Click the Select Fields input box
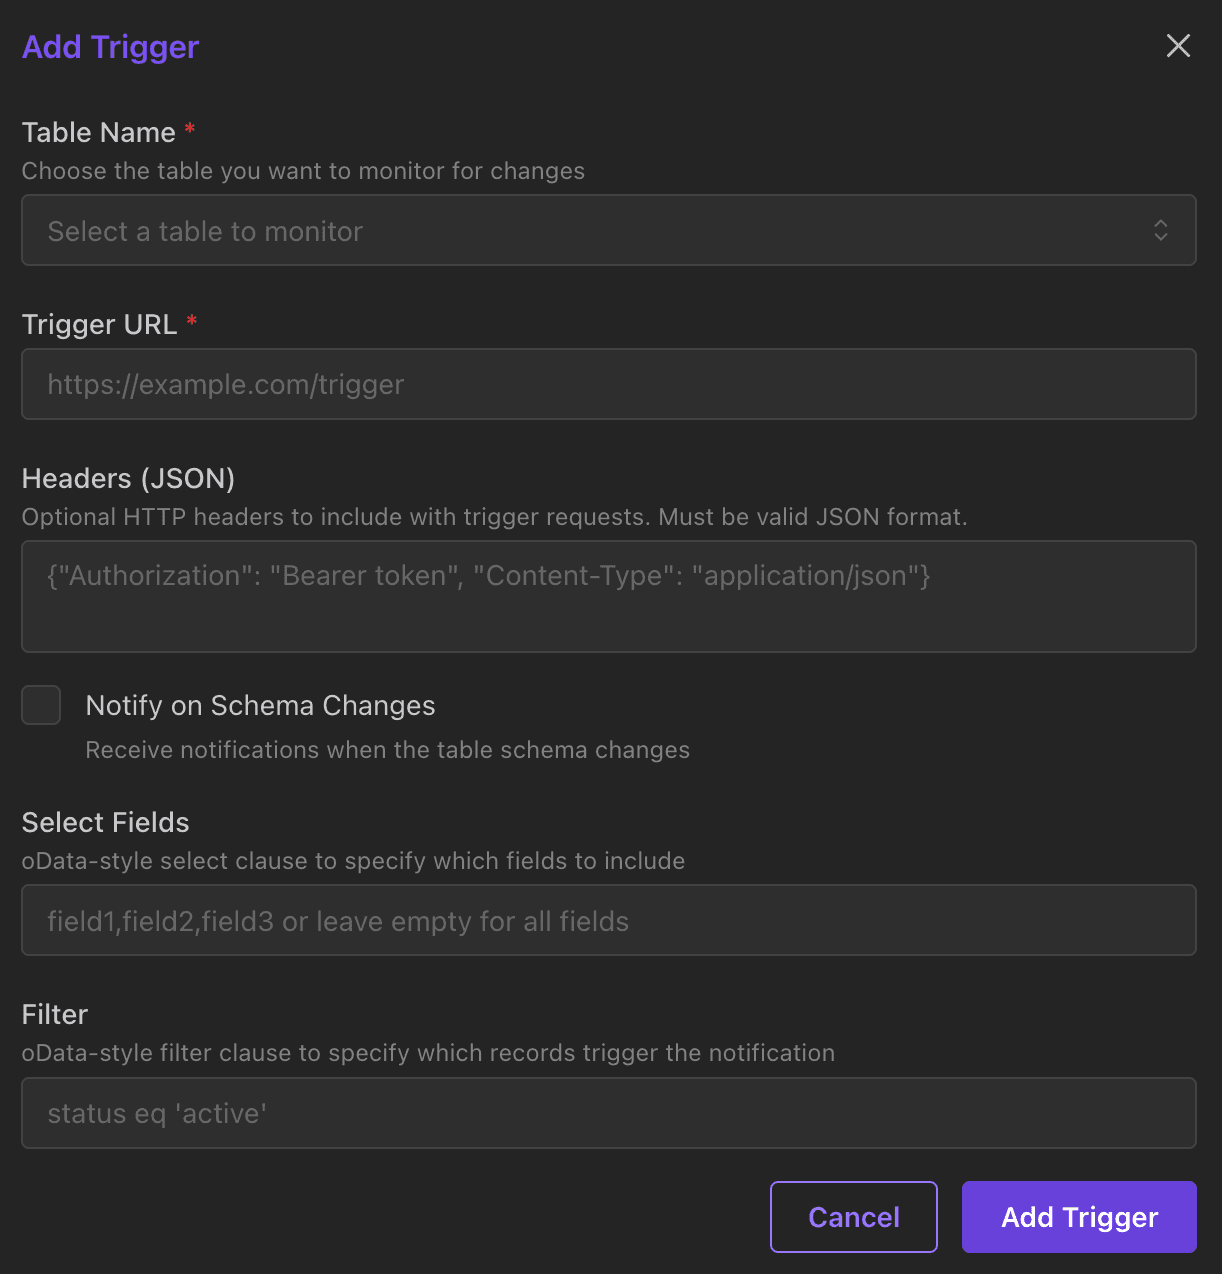 coord(609,920)
